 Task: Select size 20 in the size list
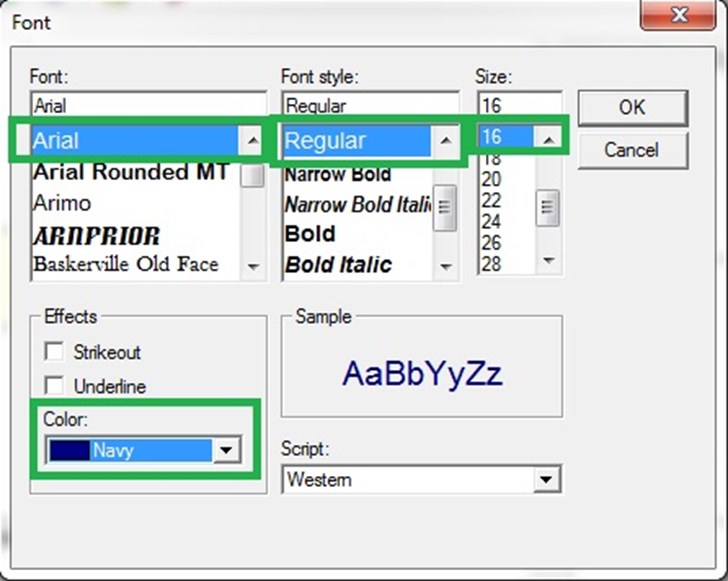click(491, 179)
